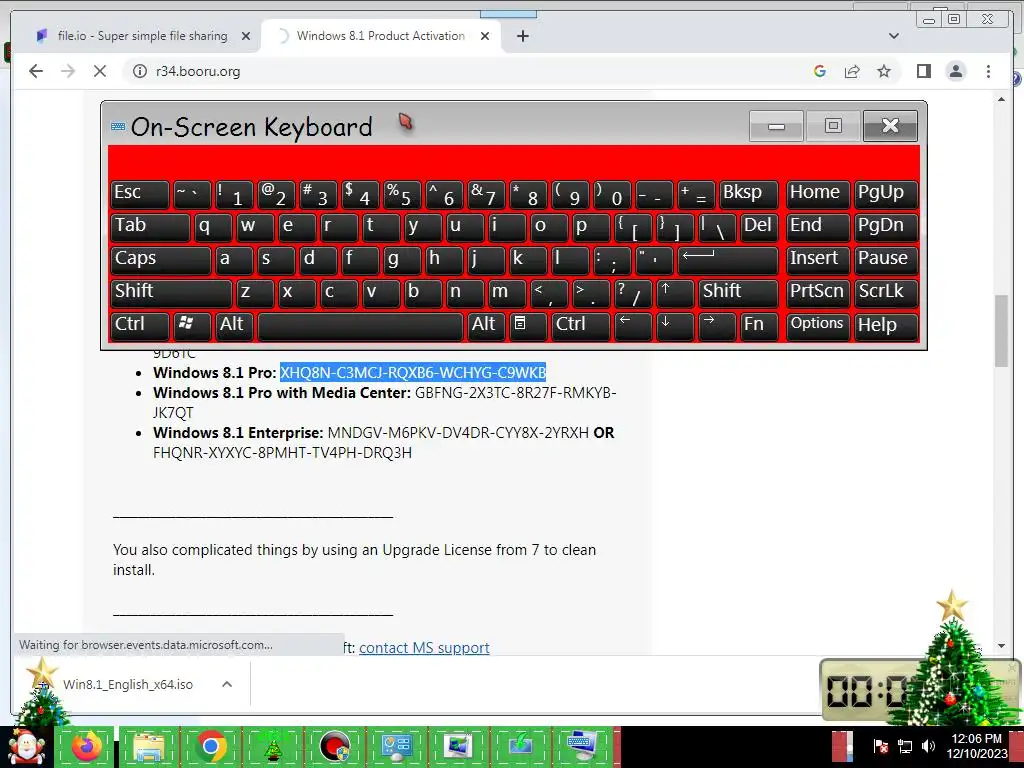Click the Tab key on On-Screen Keyboard
Viewport: 1024px width, 768px height.
tap(150, 227)
